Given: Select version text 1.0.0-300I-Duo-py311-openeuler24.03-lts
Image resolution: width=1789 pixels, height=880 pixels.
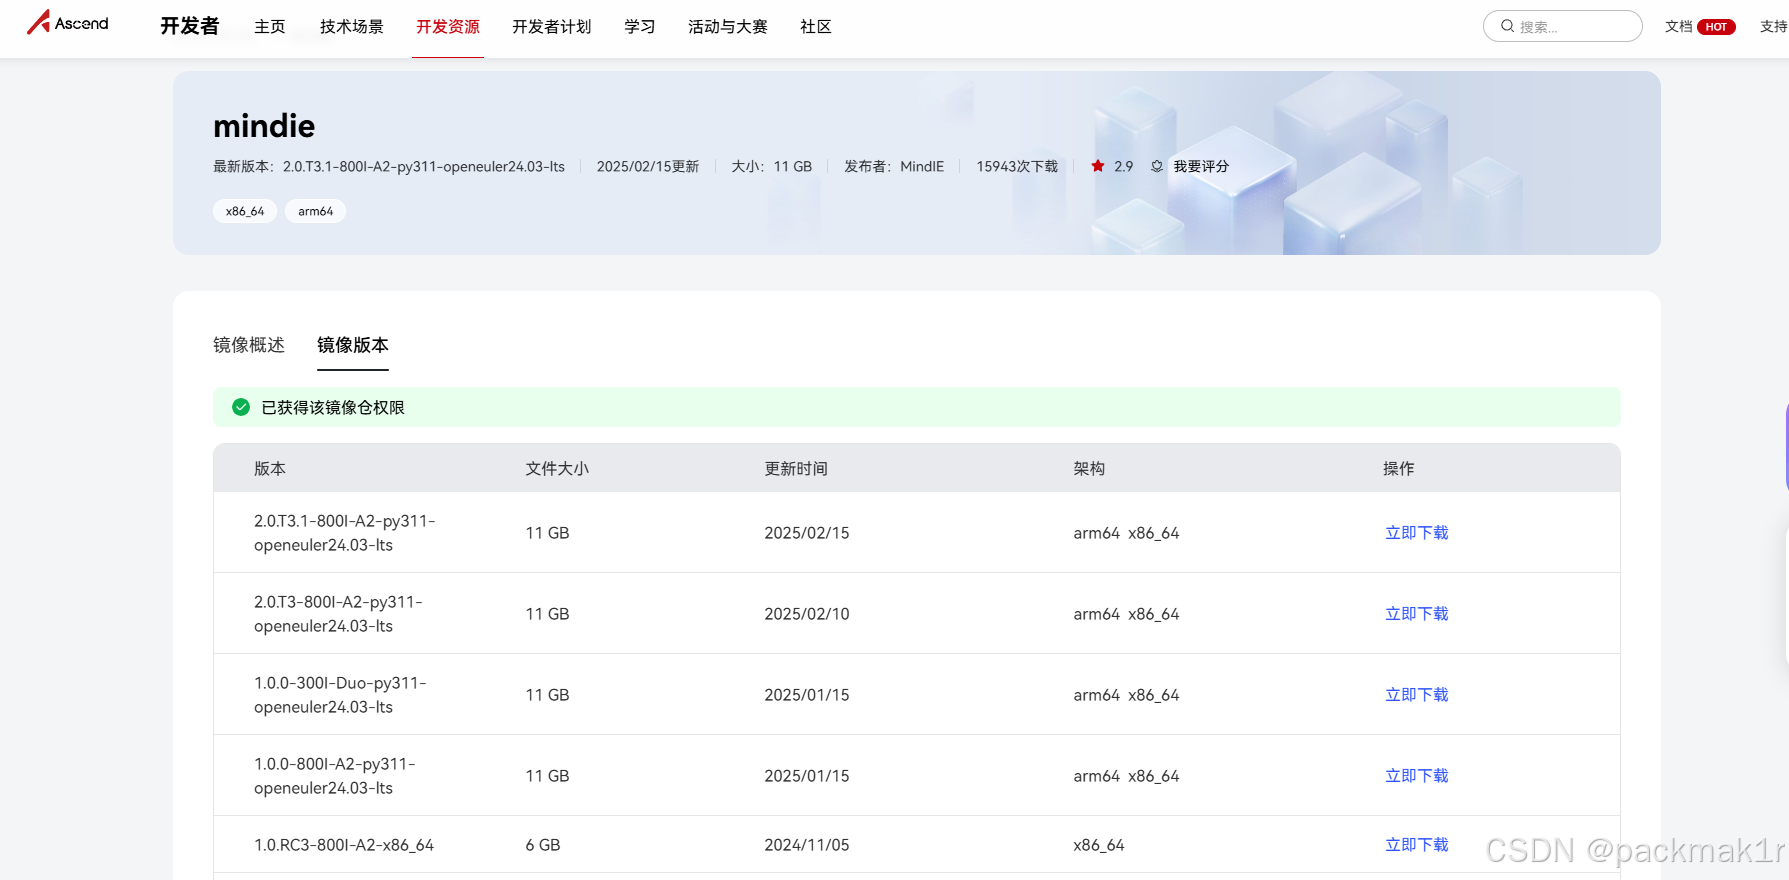Looking at the screenshot, I should click(340, 695).
